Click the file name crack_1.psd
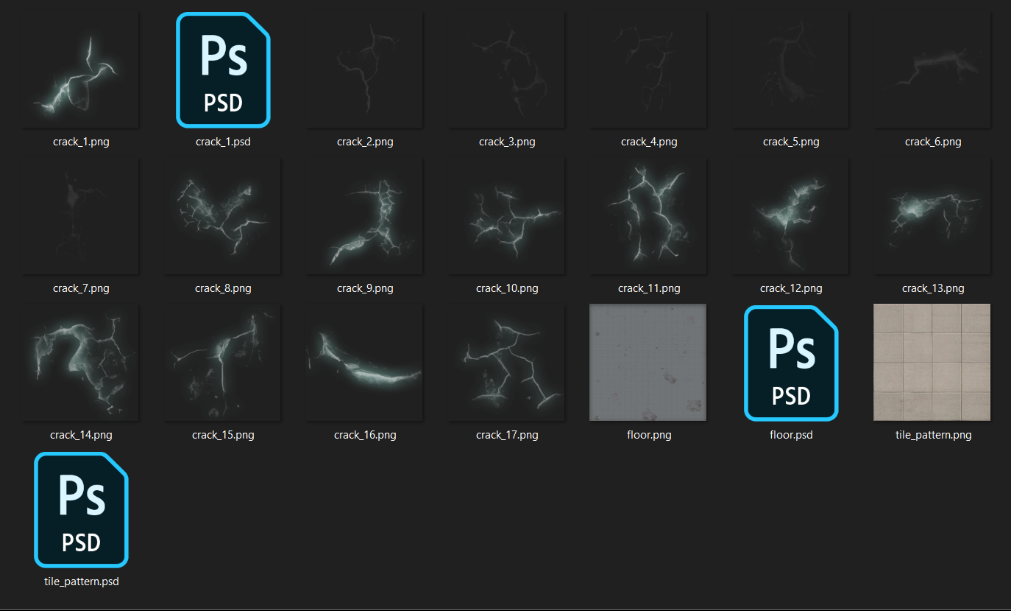The image size is (1011, 611). coord(223,142)
